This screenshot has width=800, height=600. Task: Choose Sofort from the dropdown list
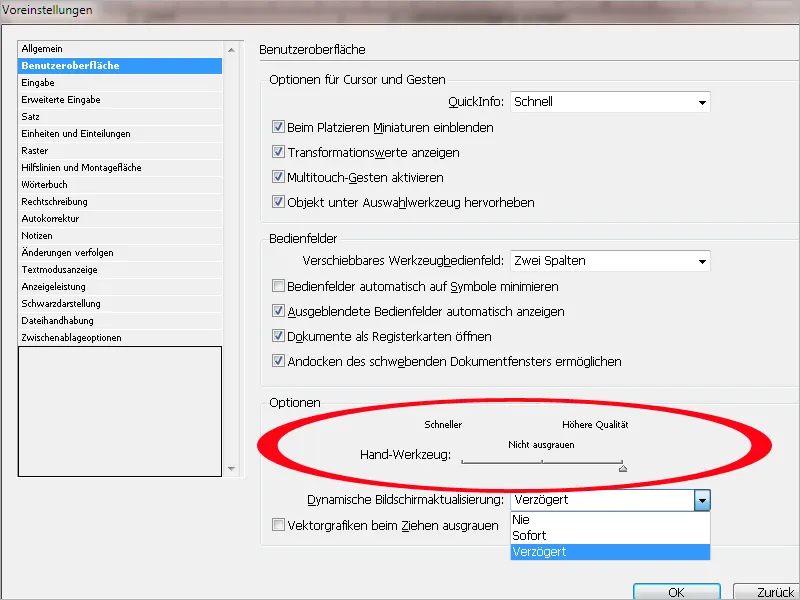coord(610,536)
